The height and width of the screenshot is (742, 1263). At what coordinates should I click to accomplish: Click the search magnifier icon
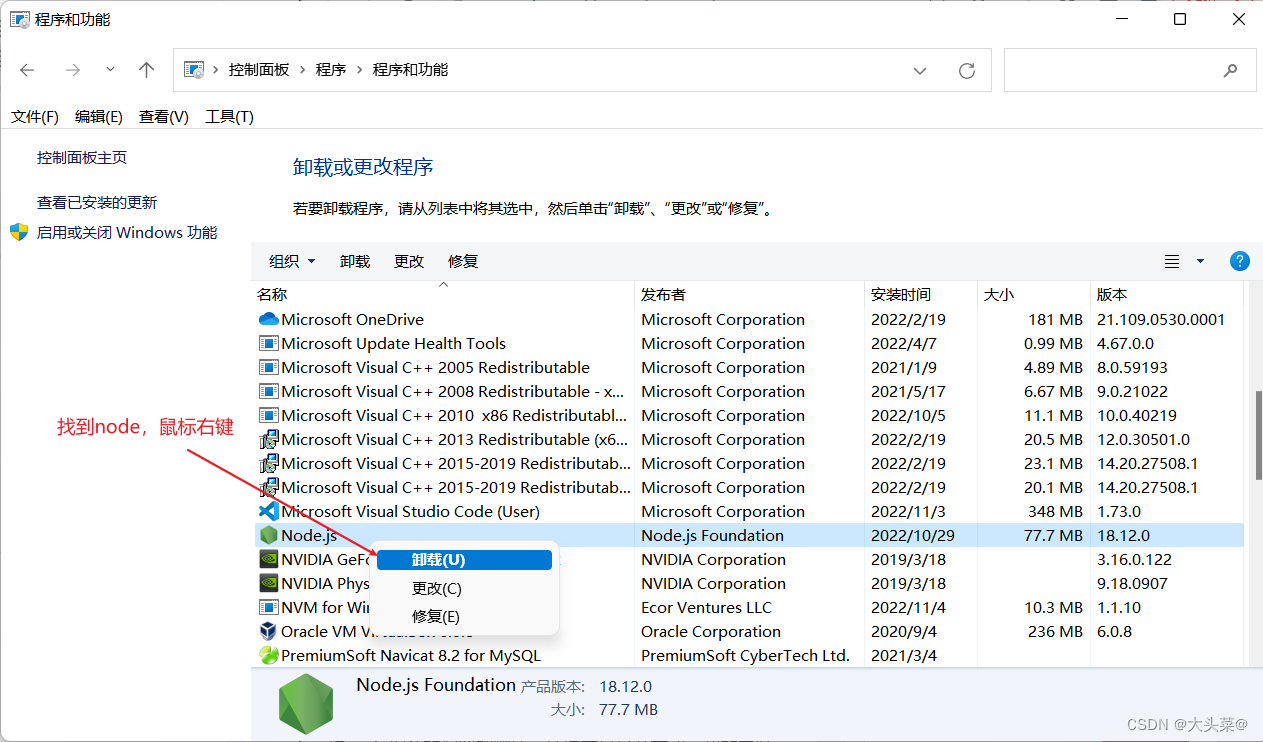[x=1230, y=70]
